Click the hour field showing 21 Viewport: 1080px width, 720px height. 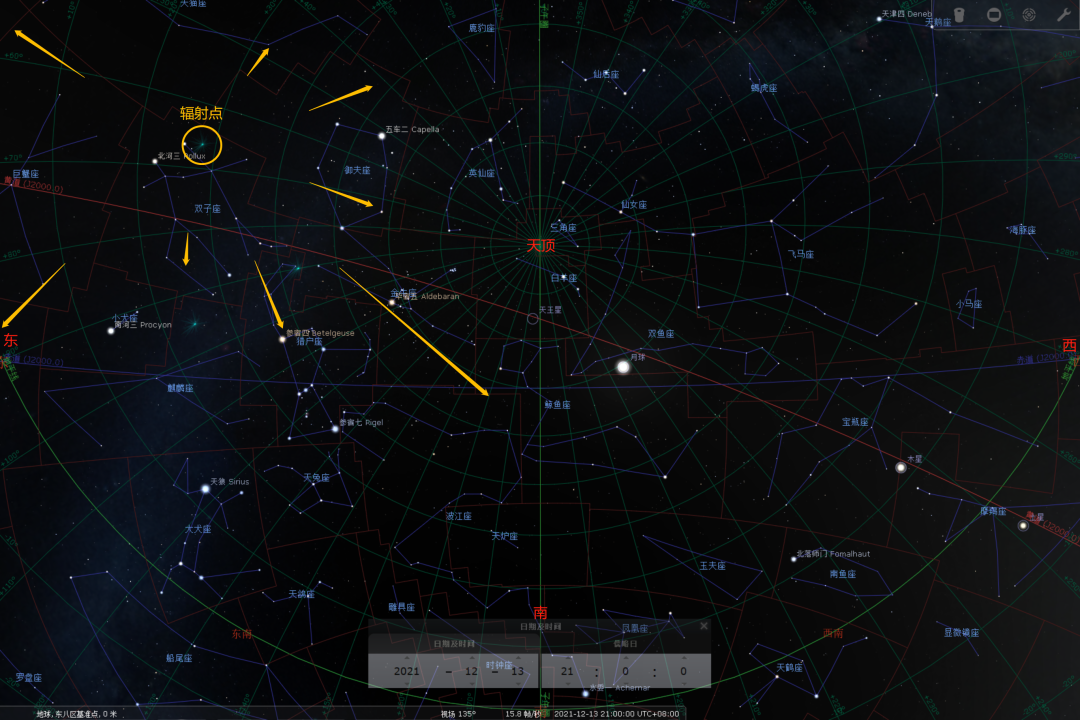pos(567,671)
